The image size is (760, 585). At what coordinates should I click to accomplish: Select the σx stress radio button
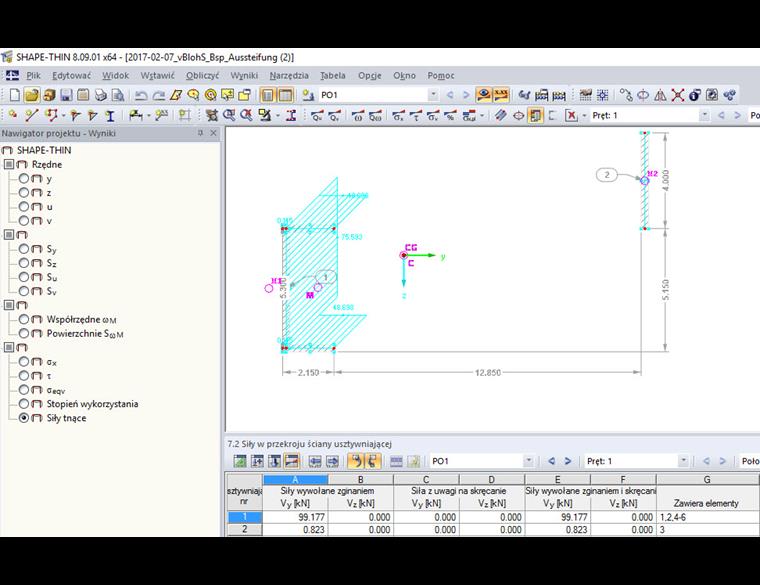(24, 362)
